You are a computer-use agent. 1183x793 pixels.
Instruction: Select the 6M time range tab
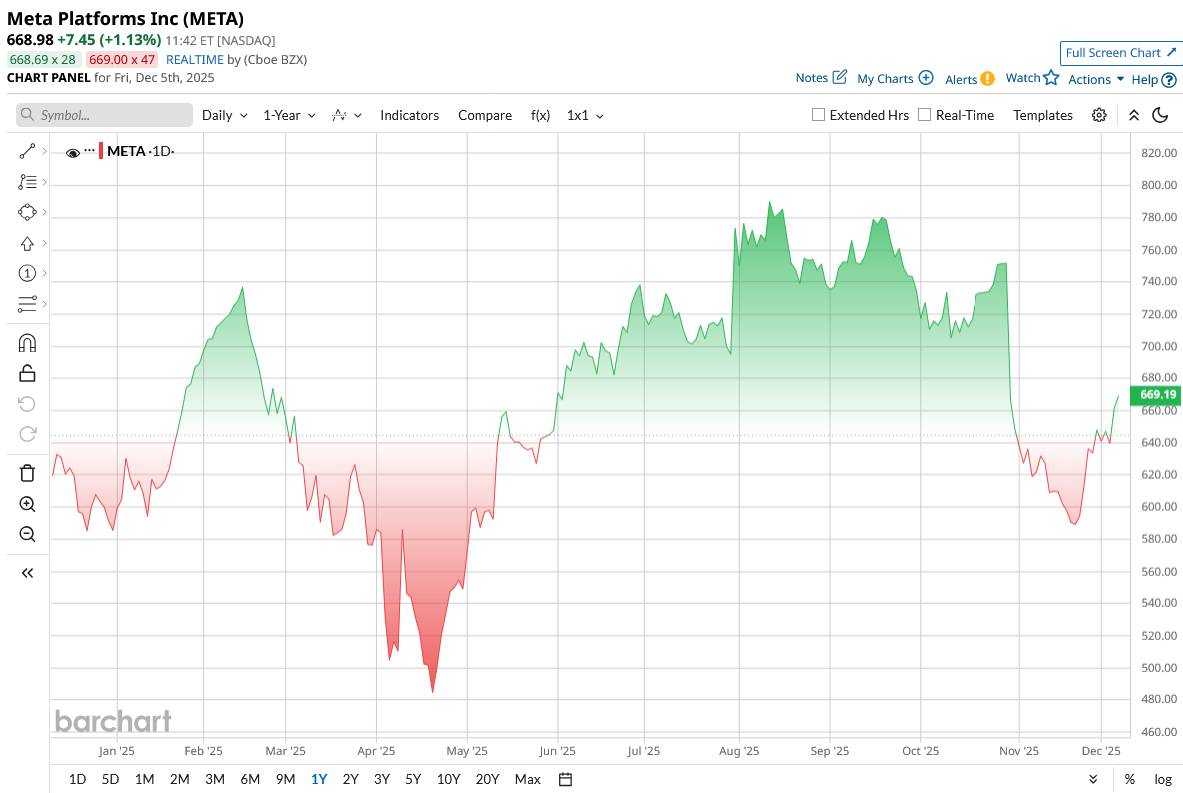pos(250,779)
